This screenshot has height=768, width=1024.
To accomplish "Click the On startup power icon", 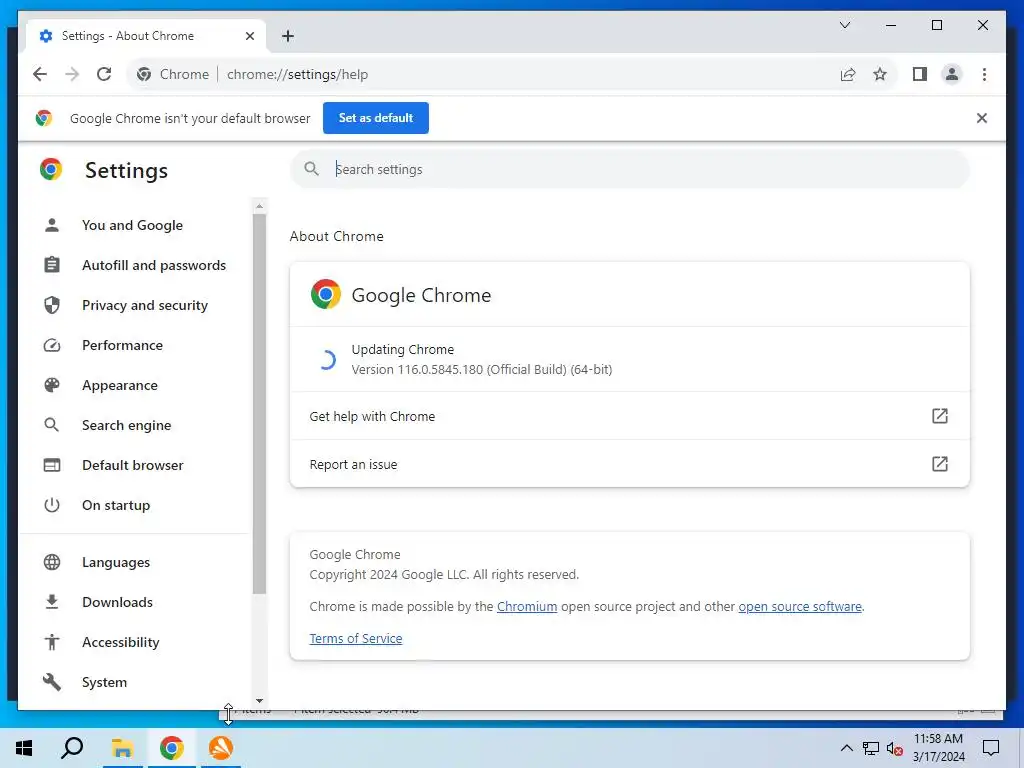I will click(x=52, y=505).
